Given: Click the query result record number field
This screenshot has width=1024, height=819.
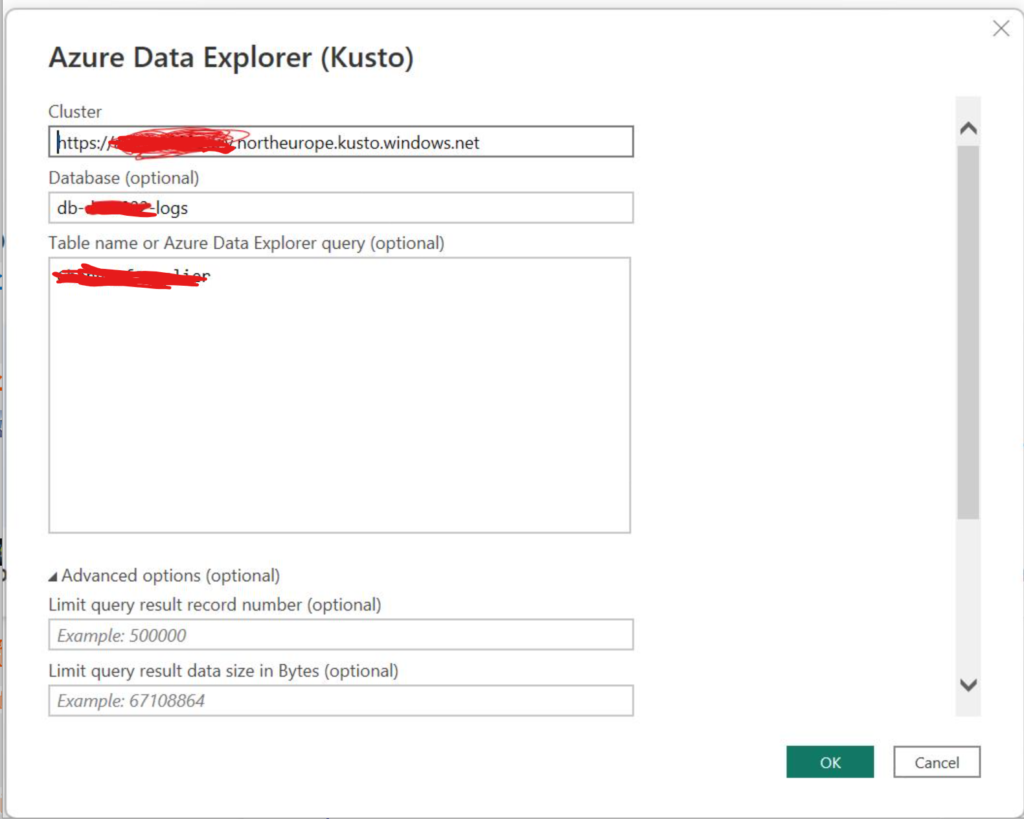Looking at the screenshot, I should (341, 635).
